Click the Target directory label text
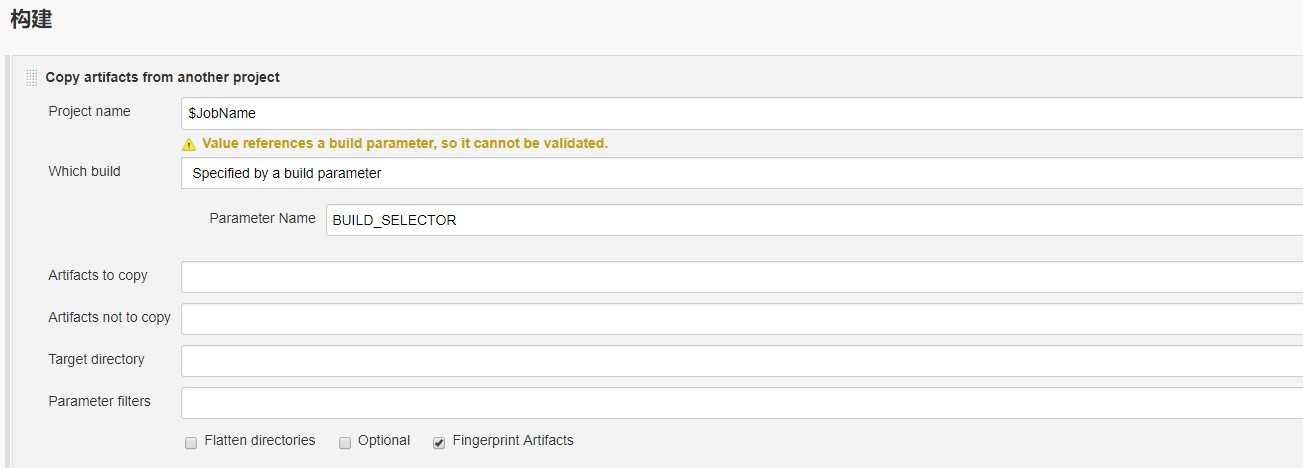The width and height of the screenshot is (1303, 468). 96,359
